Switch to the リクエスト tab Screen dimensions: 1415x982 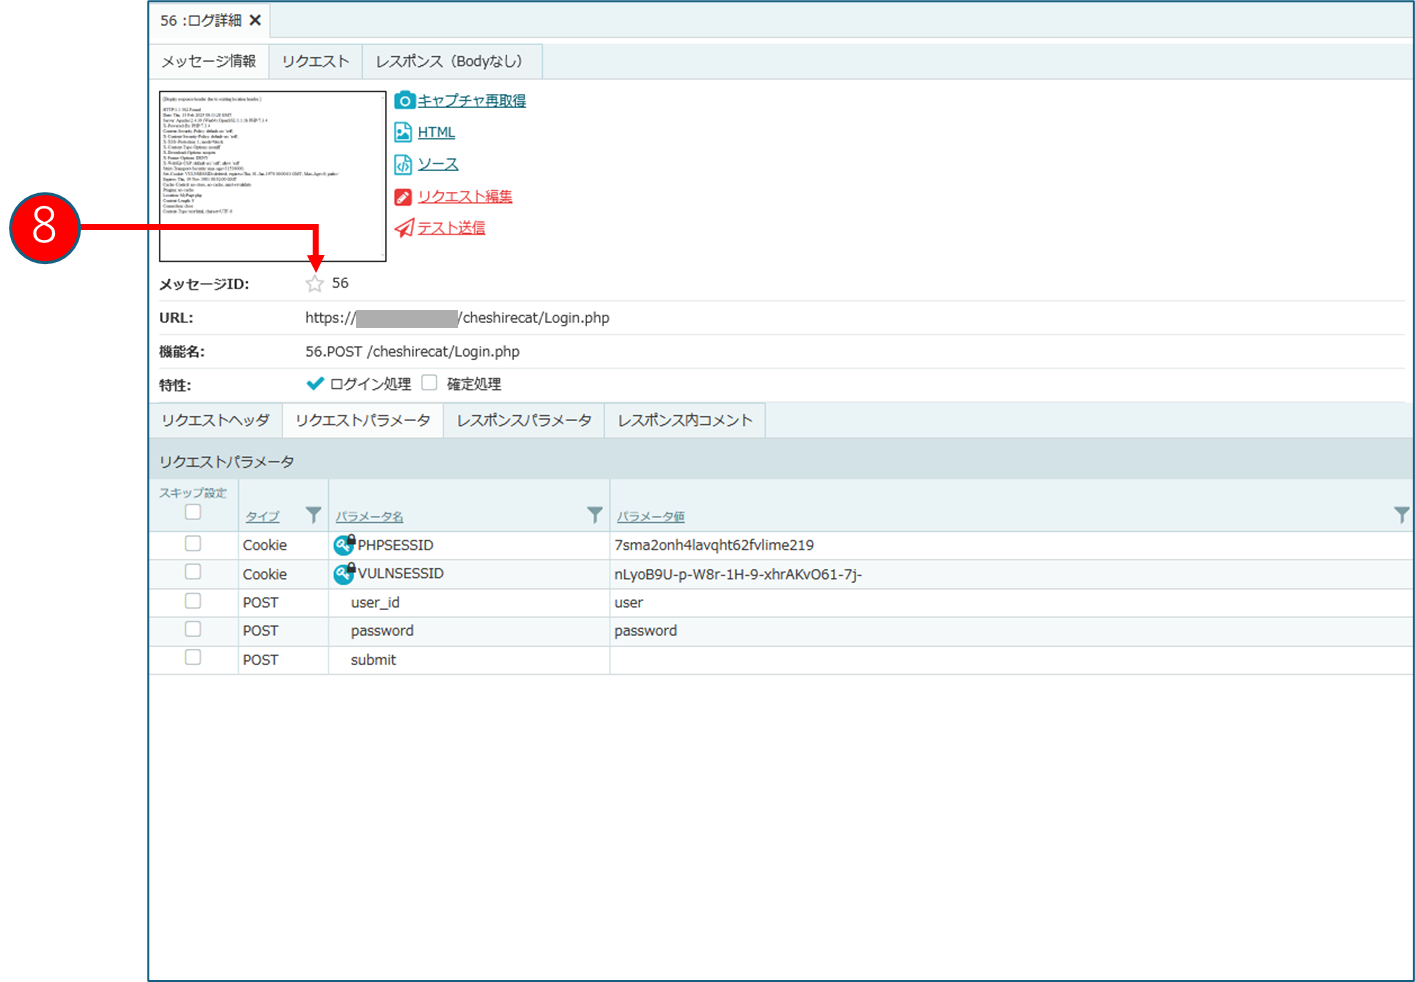point(315,61)
